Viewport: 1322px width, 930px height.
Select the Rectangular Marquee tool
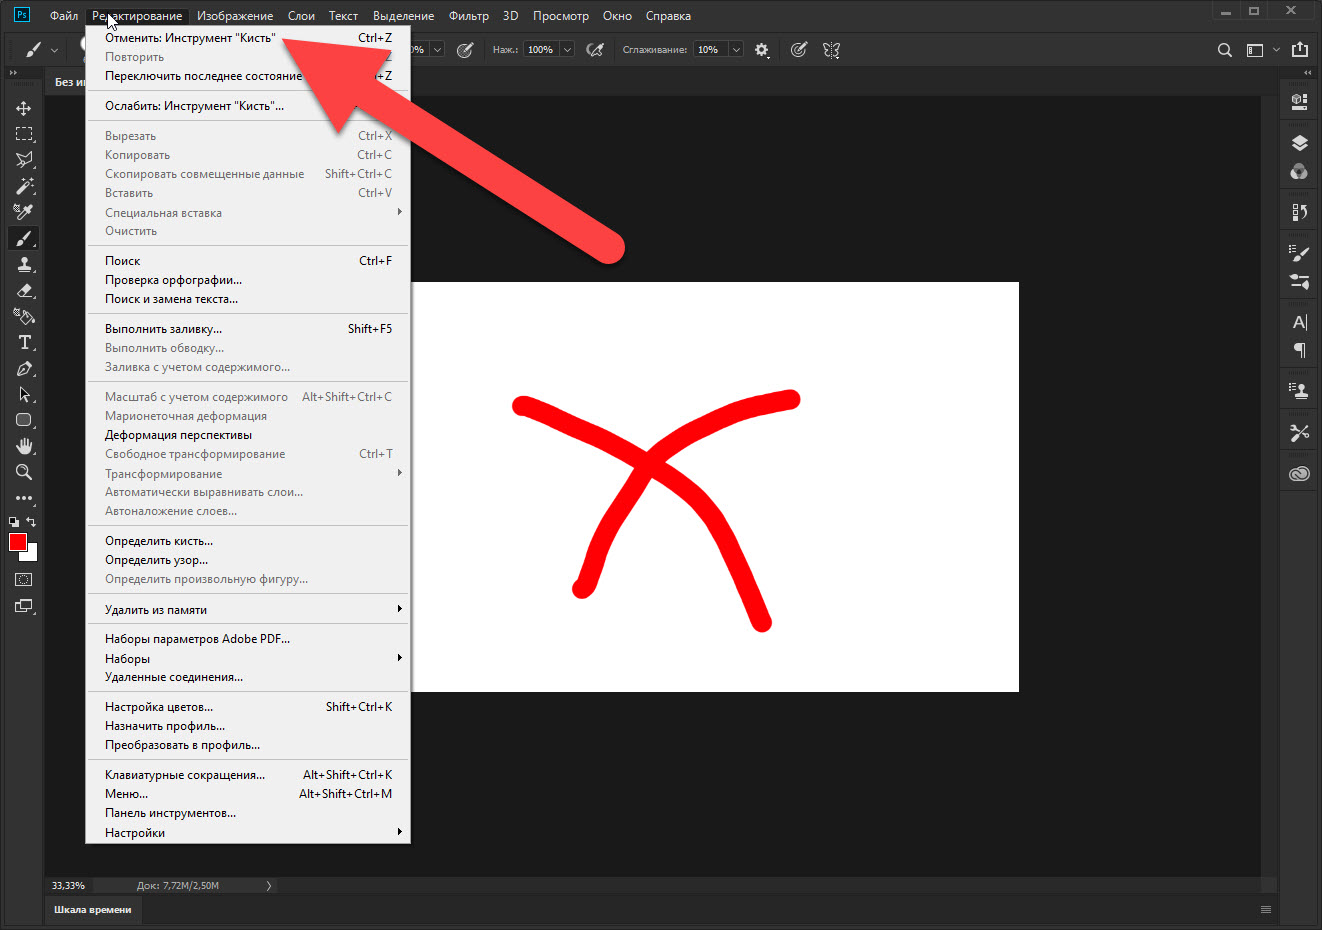click(24, 134)
